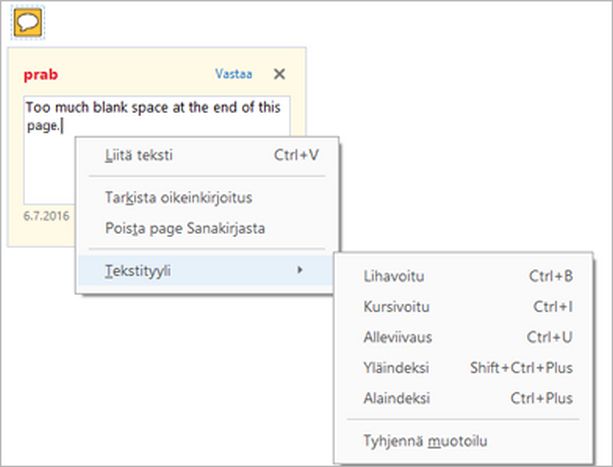Viewport: 613px width, 467px height.
Task: Choose Alleviivaus underline style
Action: 399,337
